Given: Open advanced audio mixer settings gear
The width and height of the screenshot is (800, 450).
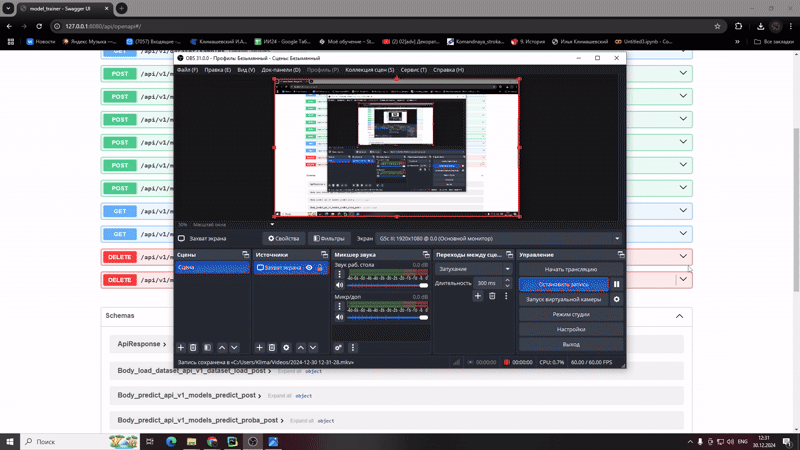Looking at the screenshot, I should 339,348.
